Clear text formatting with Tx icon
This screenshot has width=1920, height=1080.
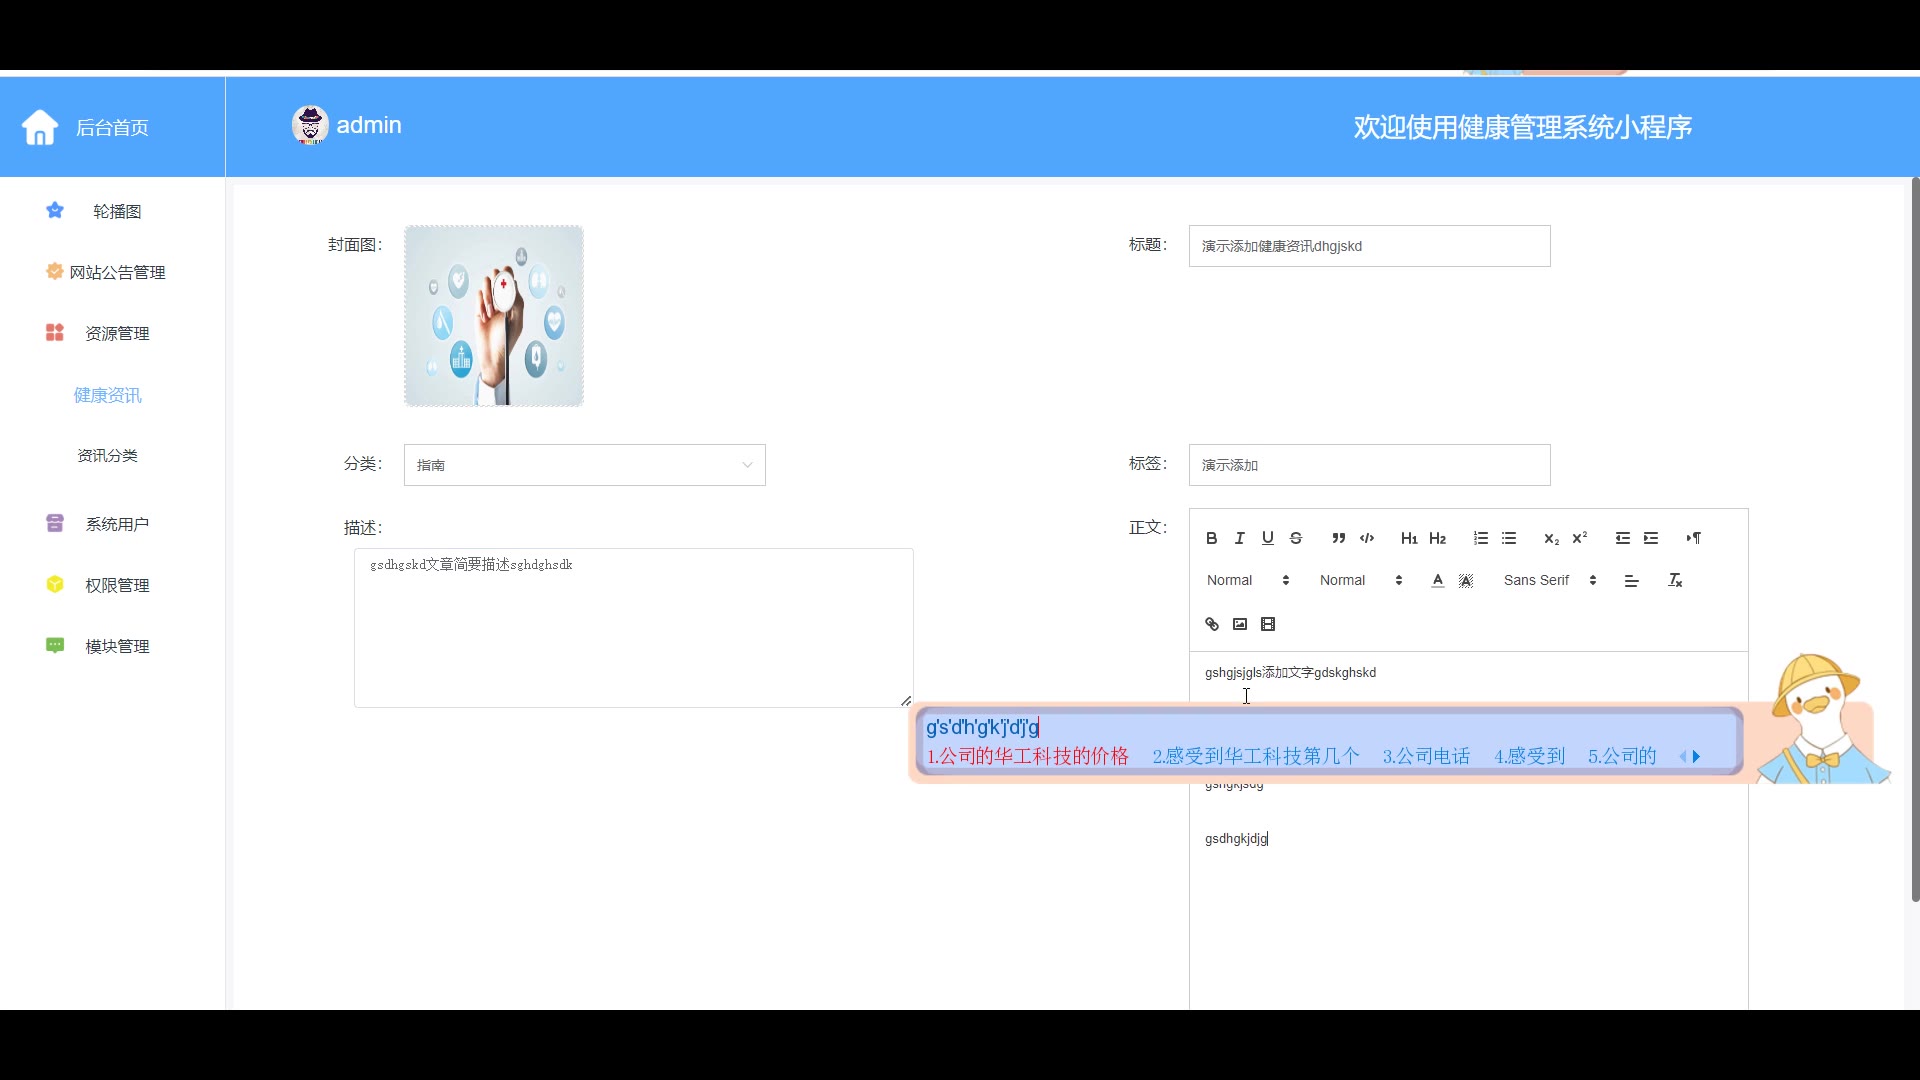tap(1675, 580)
